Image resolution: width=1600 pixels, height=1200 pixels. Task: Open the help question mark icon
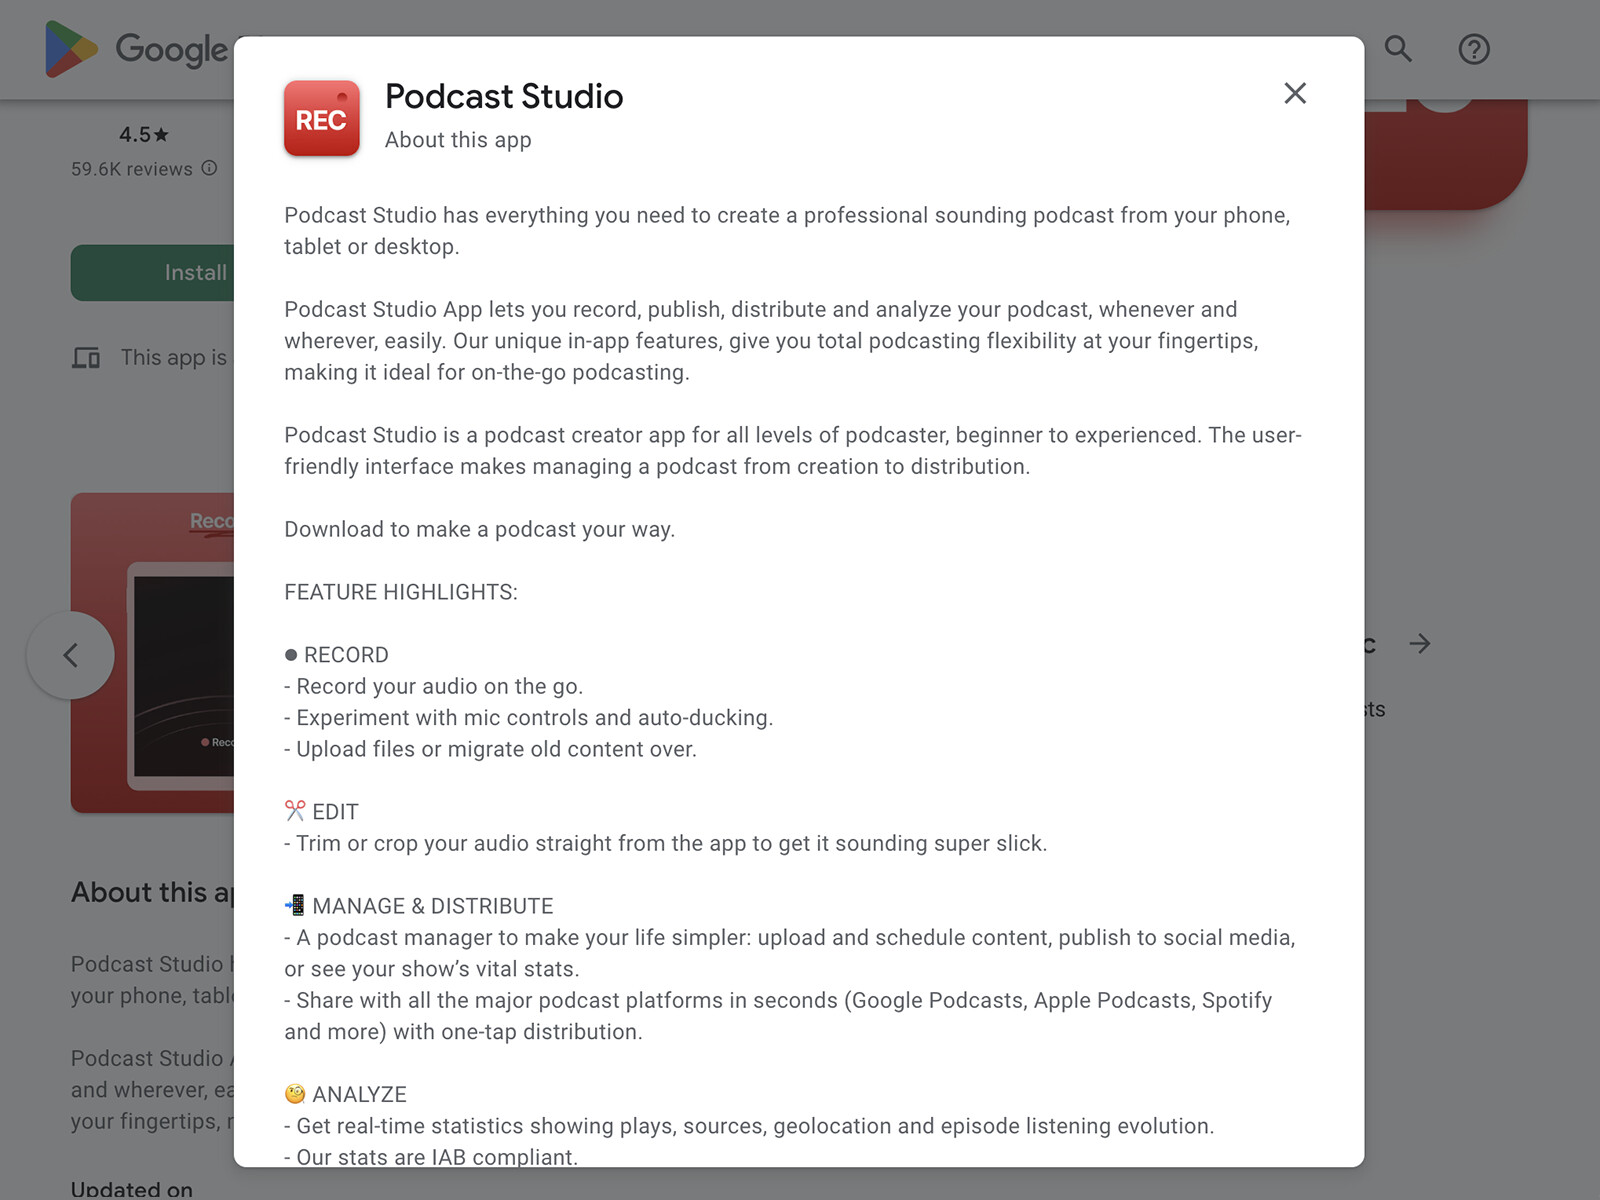pos(1474,49)
